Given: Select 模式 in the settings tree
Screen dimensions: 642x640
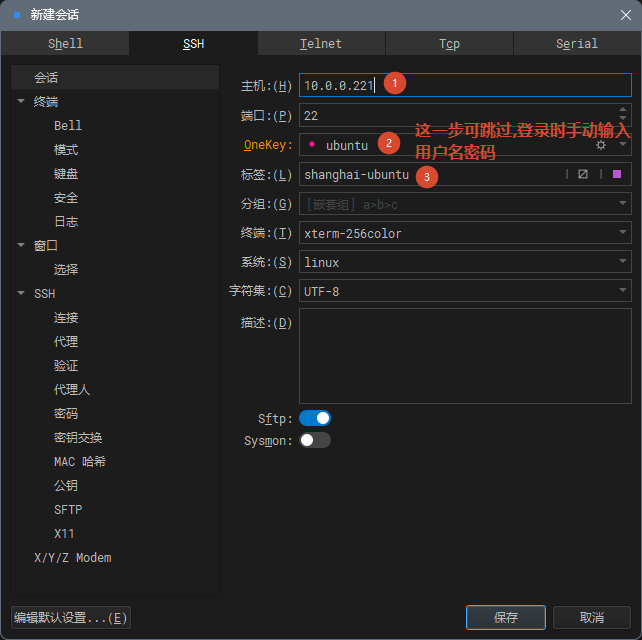Looking at the screenshot, I should coord(66,149).
